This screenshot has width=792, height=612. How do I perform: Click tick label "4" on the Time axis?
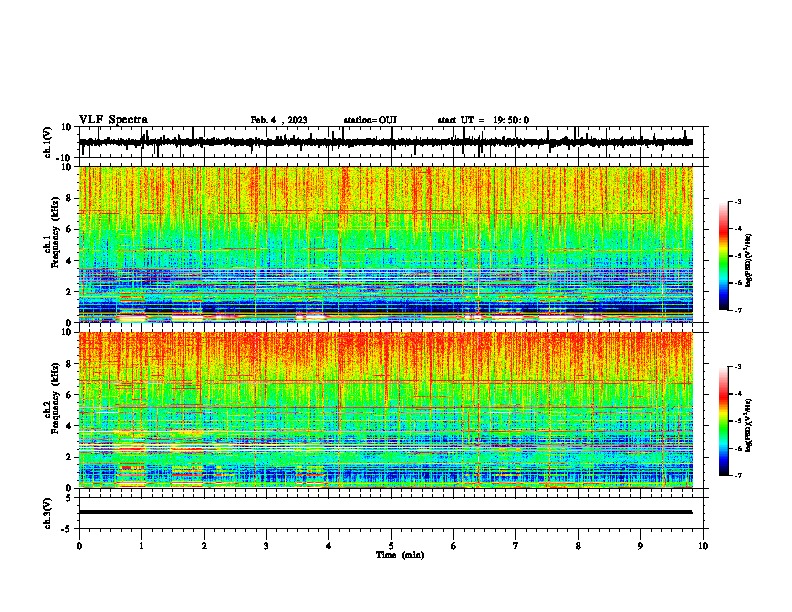coord(329,546)
